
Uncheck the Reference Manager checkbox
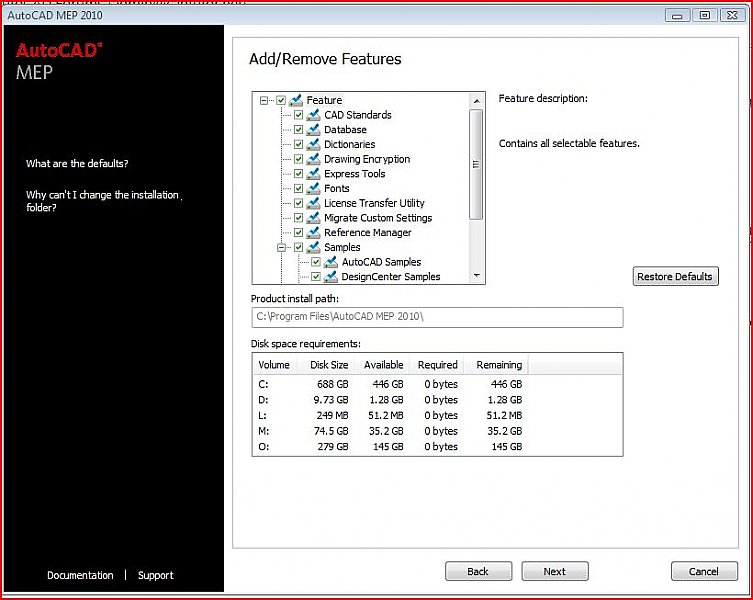coord(298,233)
